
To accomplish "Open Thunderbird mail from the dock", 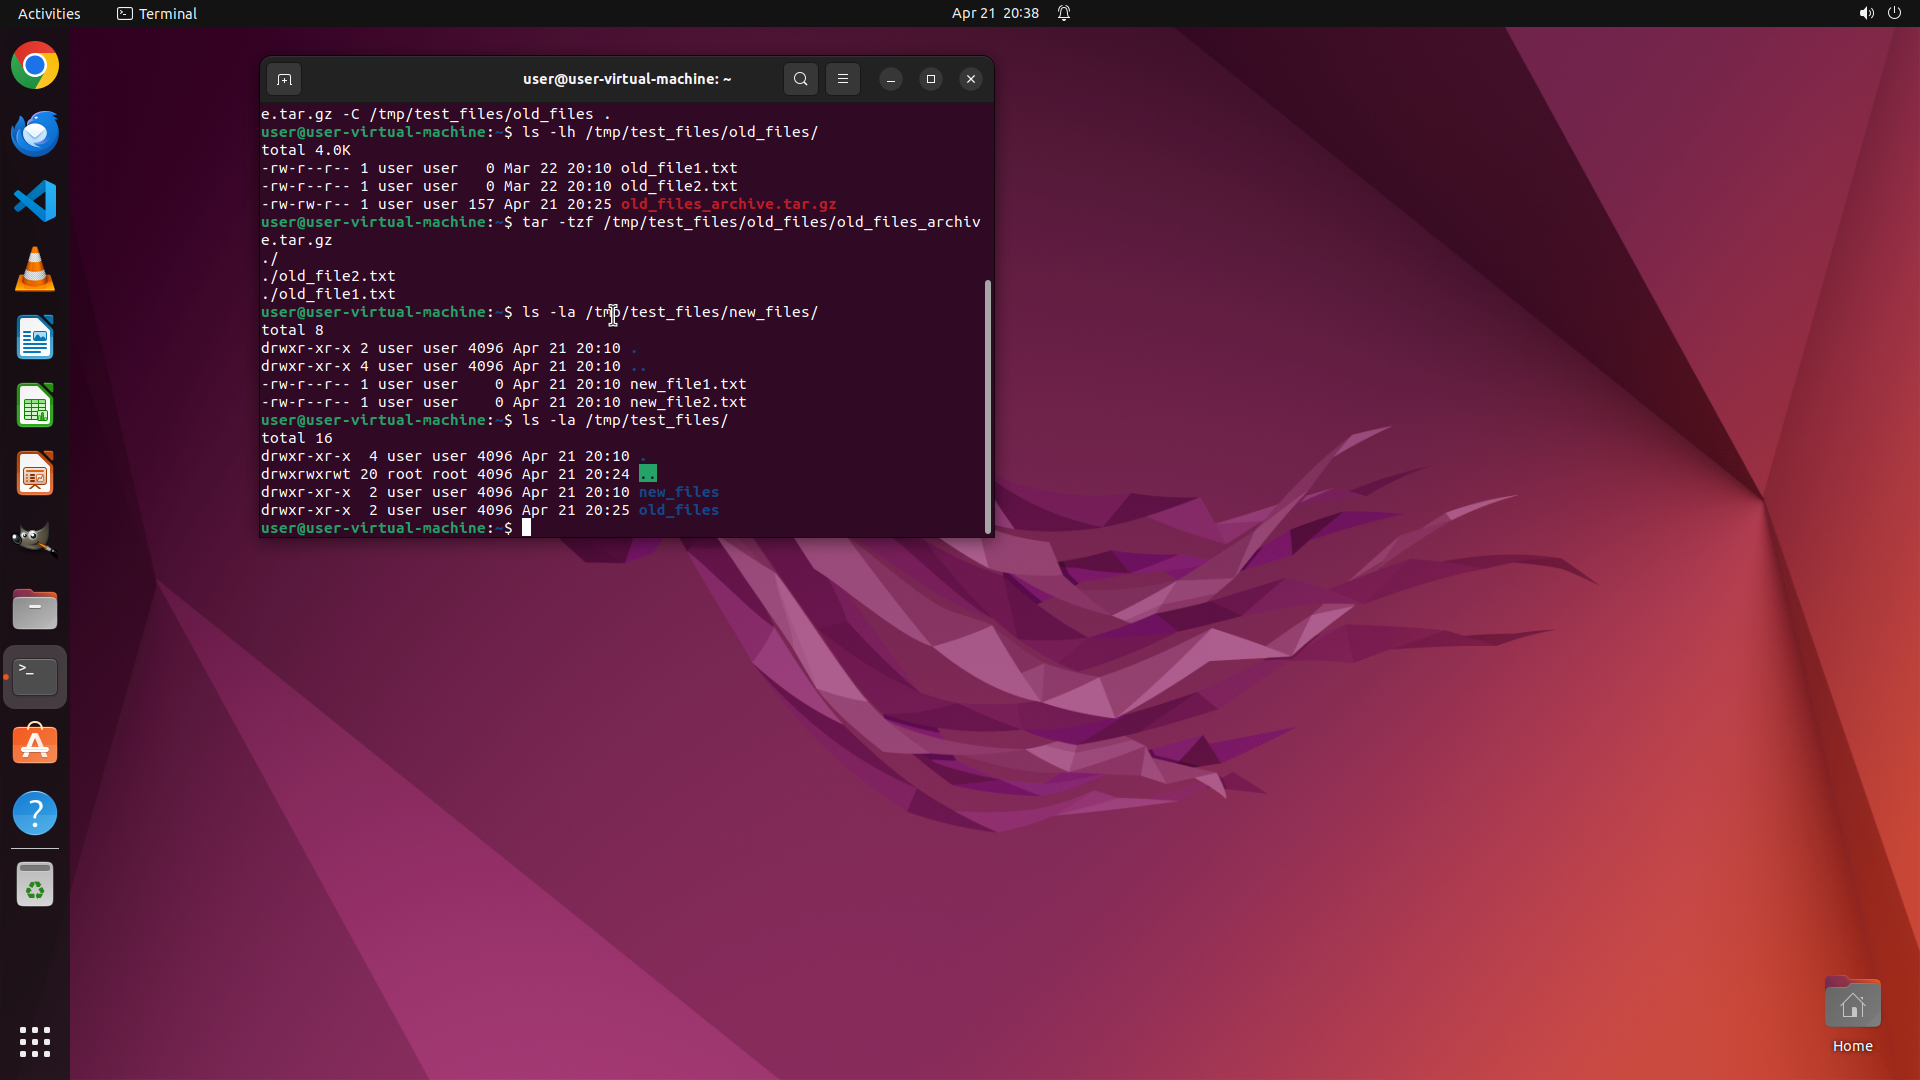I will click(x=35, y=134).
